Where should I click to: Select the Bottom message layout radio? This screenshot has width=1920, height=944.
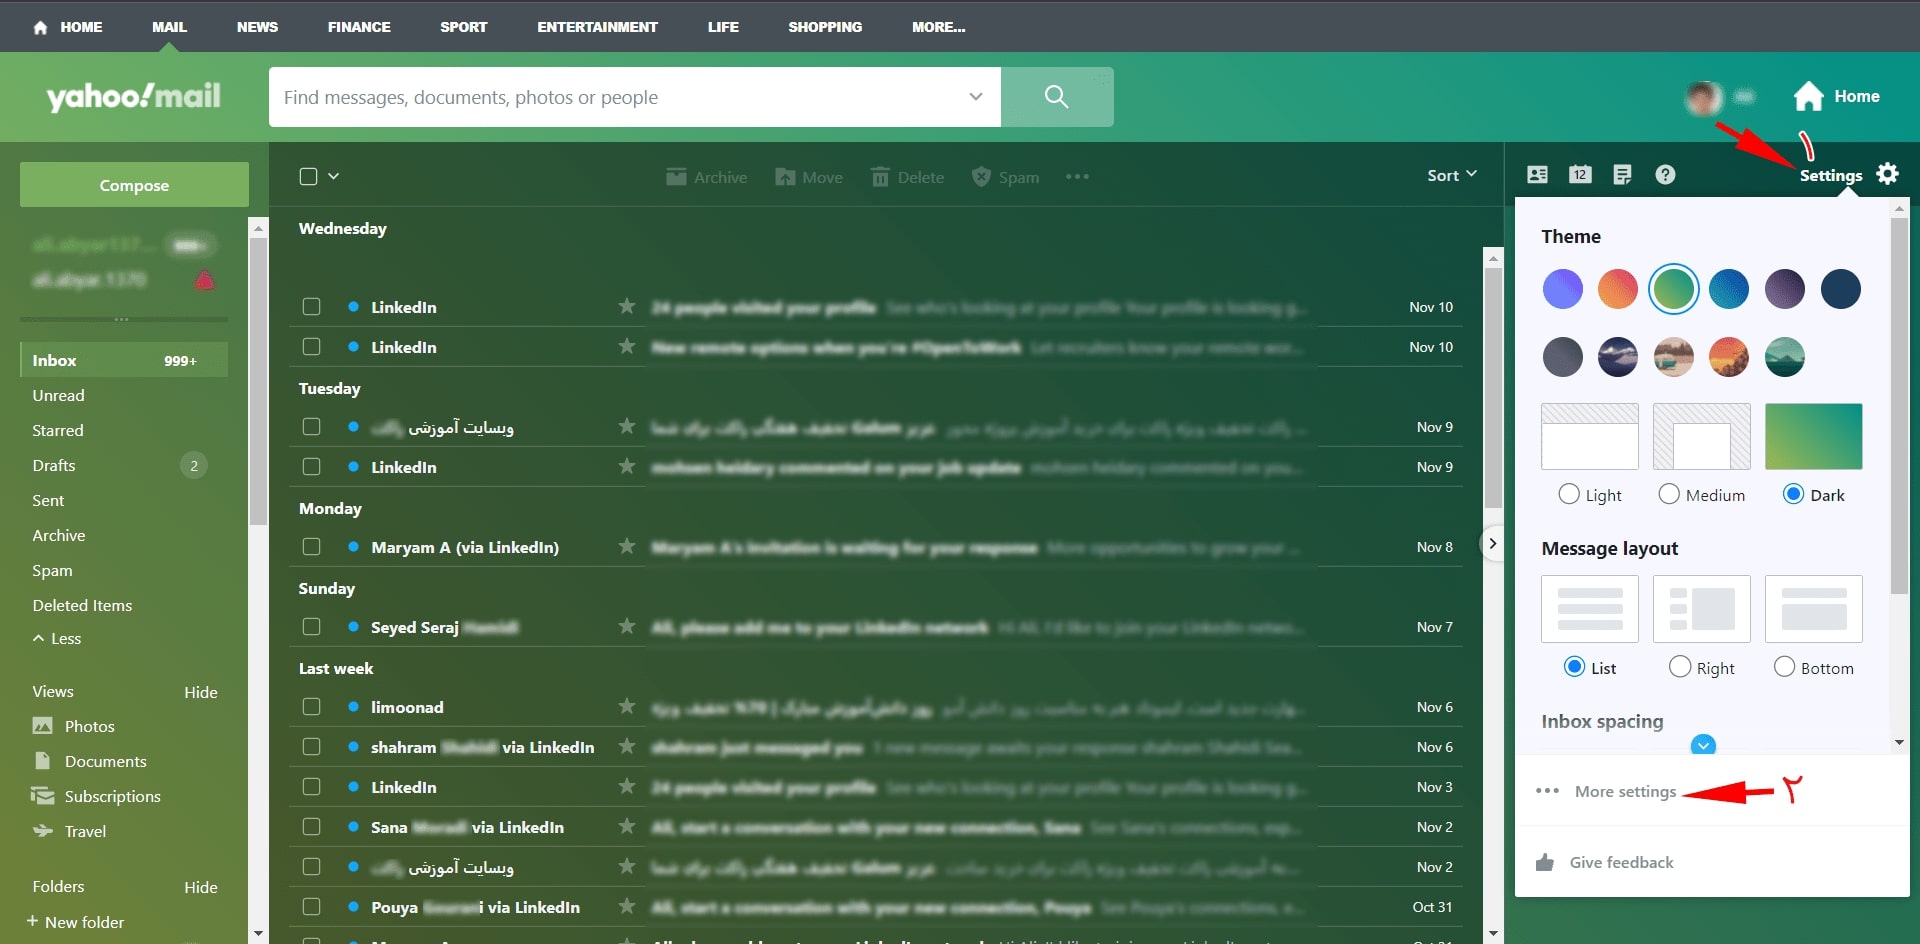click(1784, 667)
